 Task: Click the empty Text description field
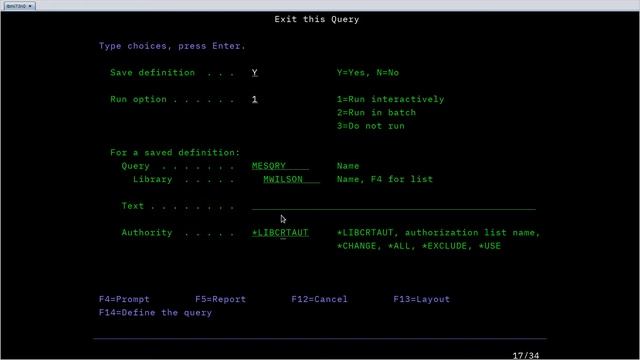click(x=393, y=206)
